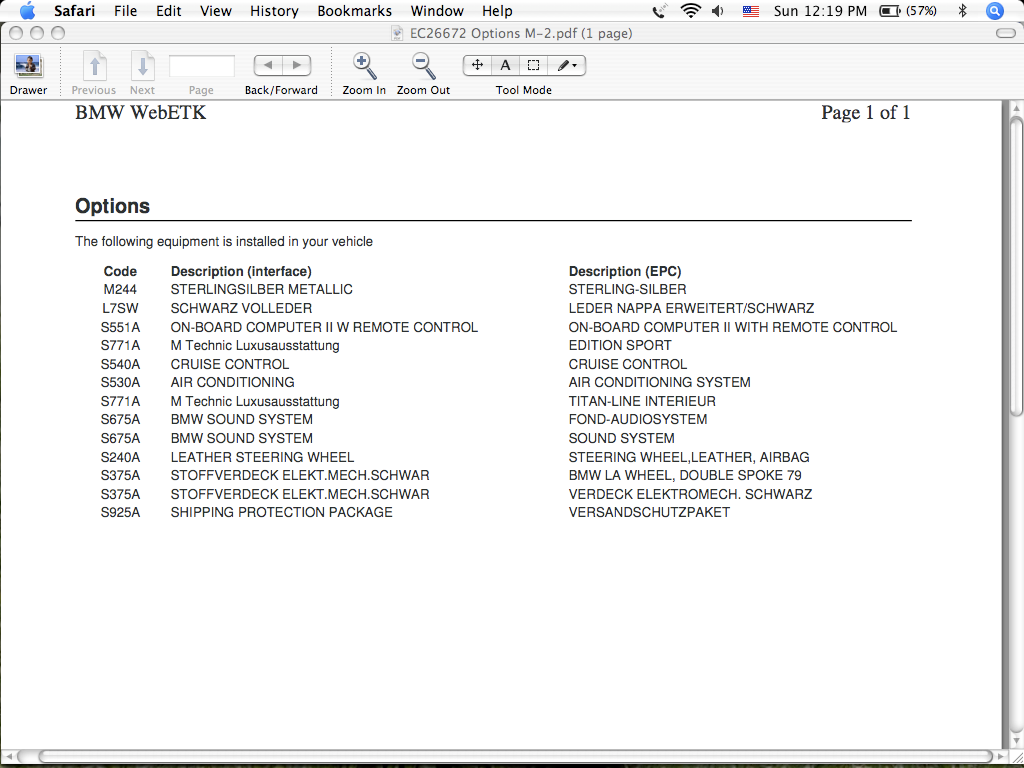Click the Code column header
This screenshot has width=1024, height=768.
point(120,271)
